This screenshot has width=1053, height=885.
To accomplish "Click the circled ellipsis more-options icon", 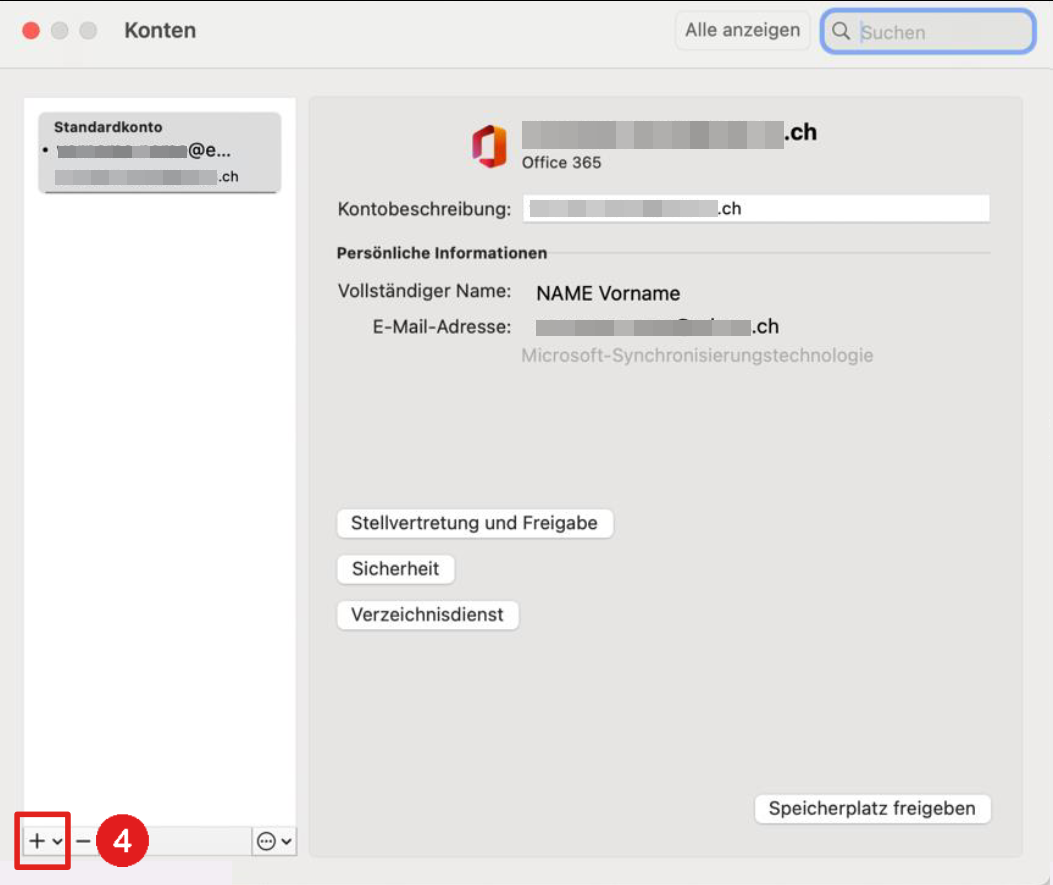I will pyautogui.click(x=266, y=842).
